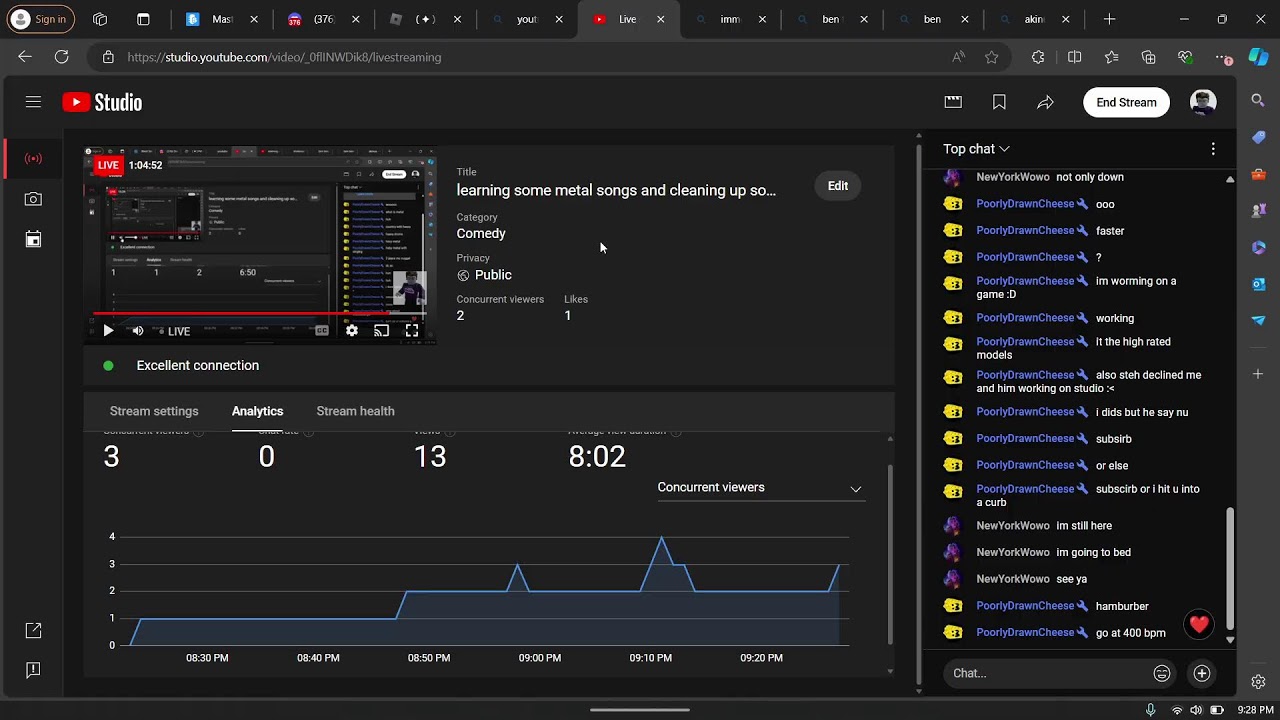Open the Copilot icon
The width and height of the screenshot is (1280, 720).
pos(1259,57)
